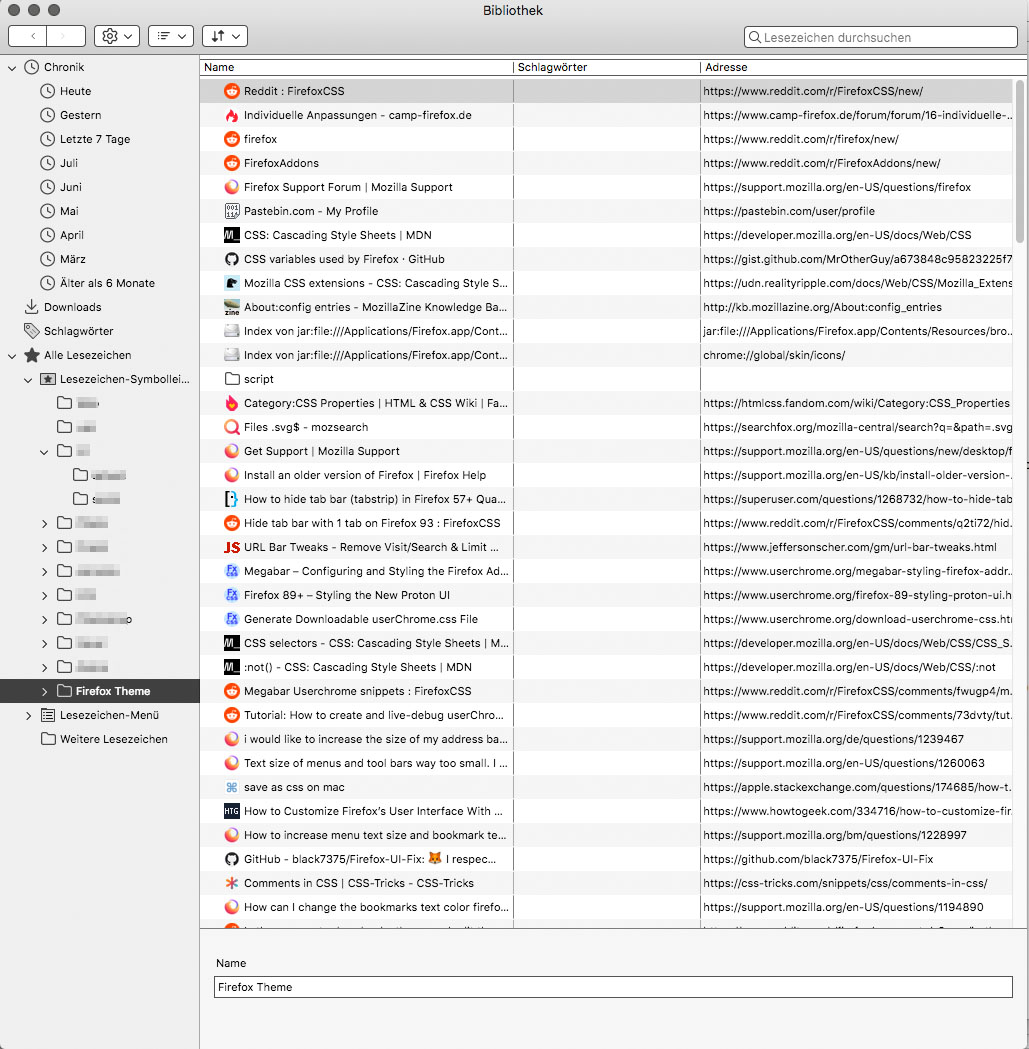This screenshot has height=1049, width=1029.
Task: Select Letzte 7 Tage history entry
Action: click(x=94, y=139)
